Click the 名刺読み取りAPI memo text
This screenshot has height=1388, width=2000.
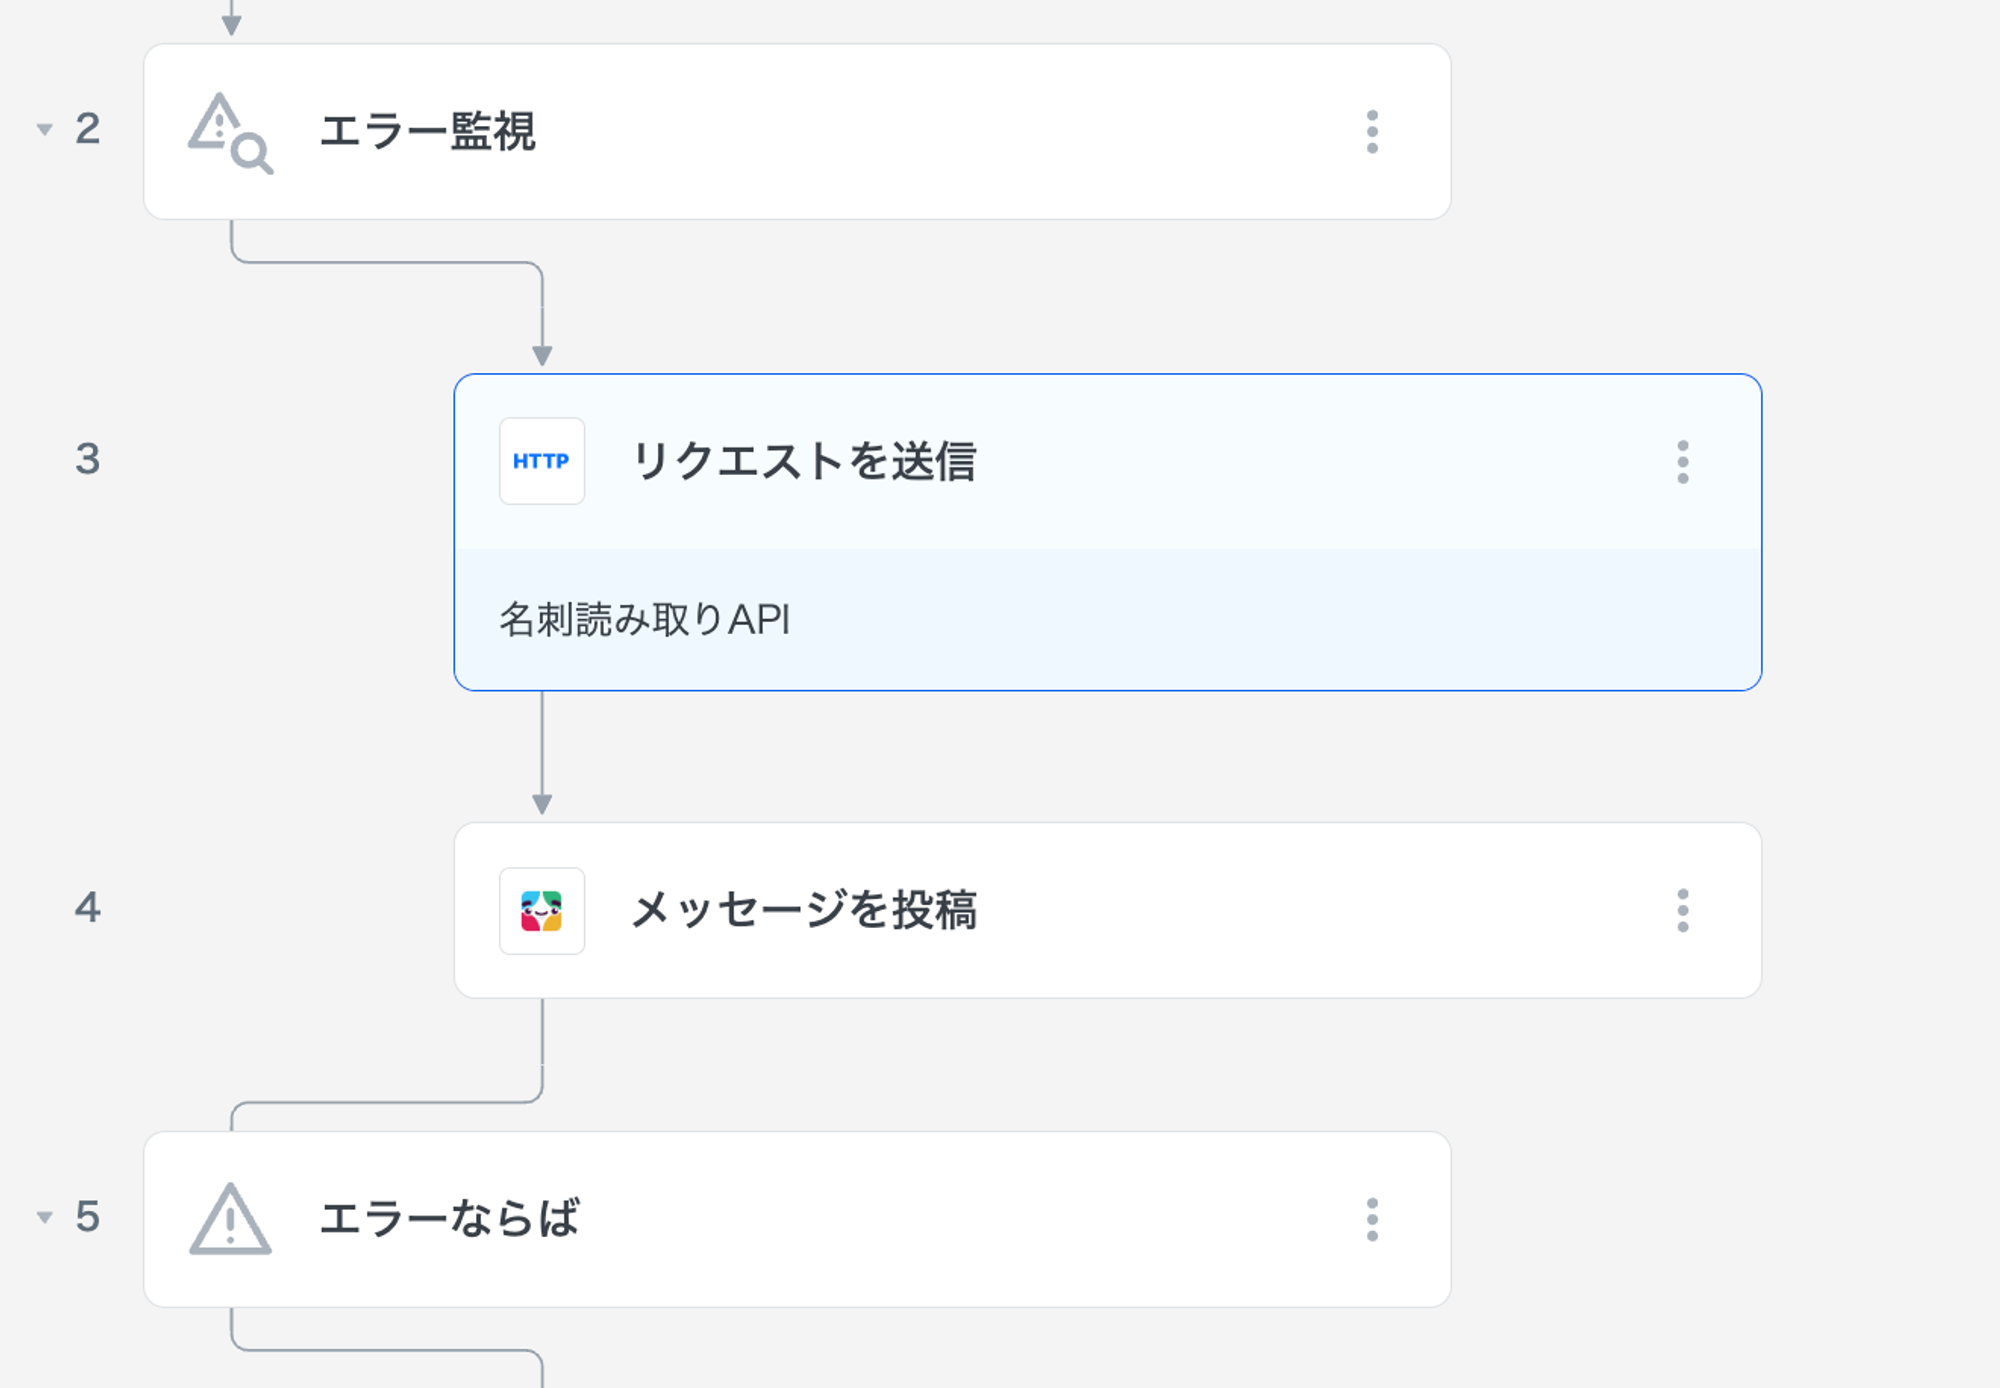(645, 620)
